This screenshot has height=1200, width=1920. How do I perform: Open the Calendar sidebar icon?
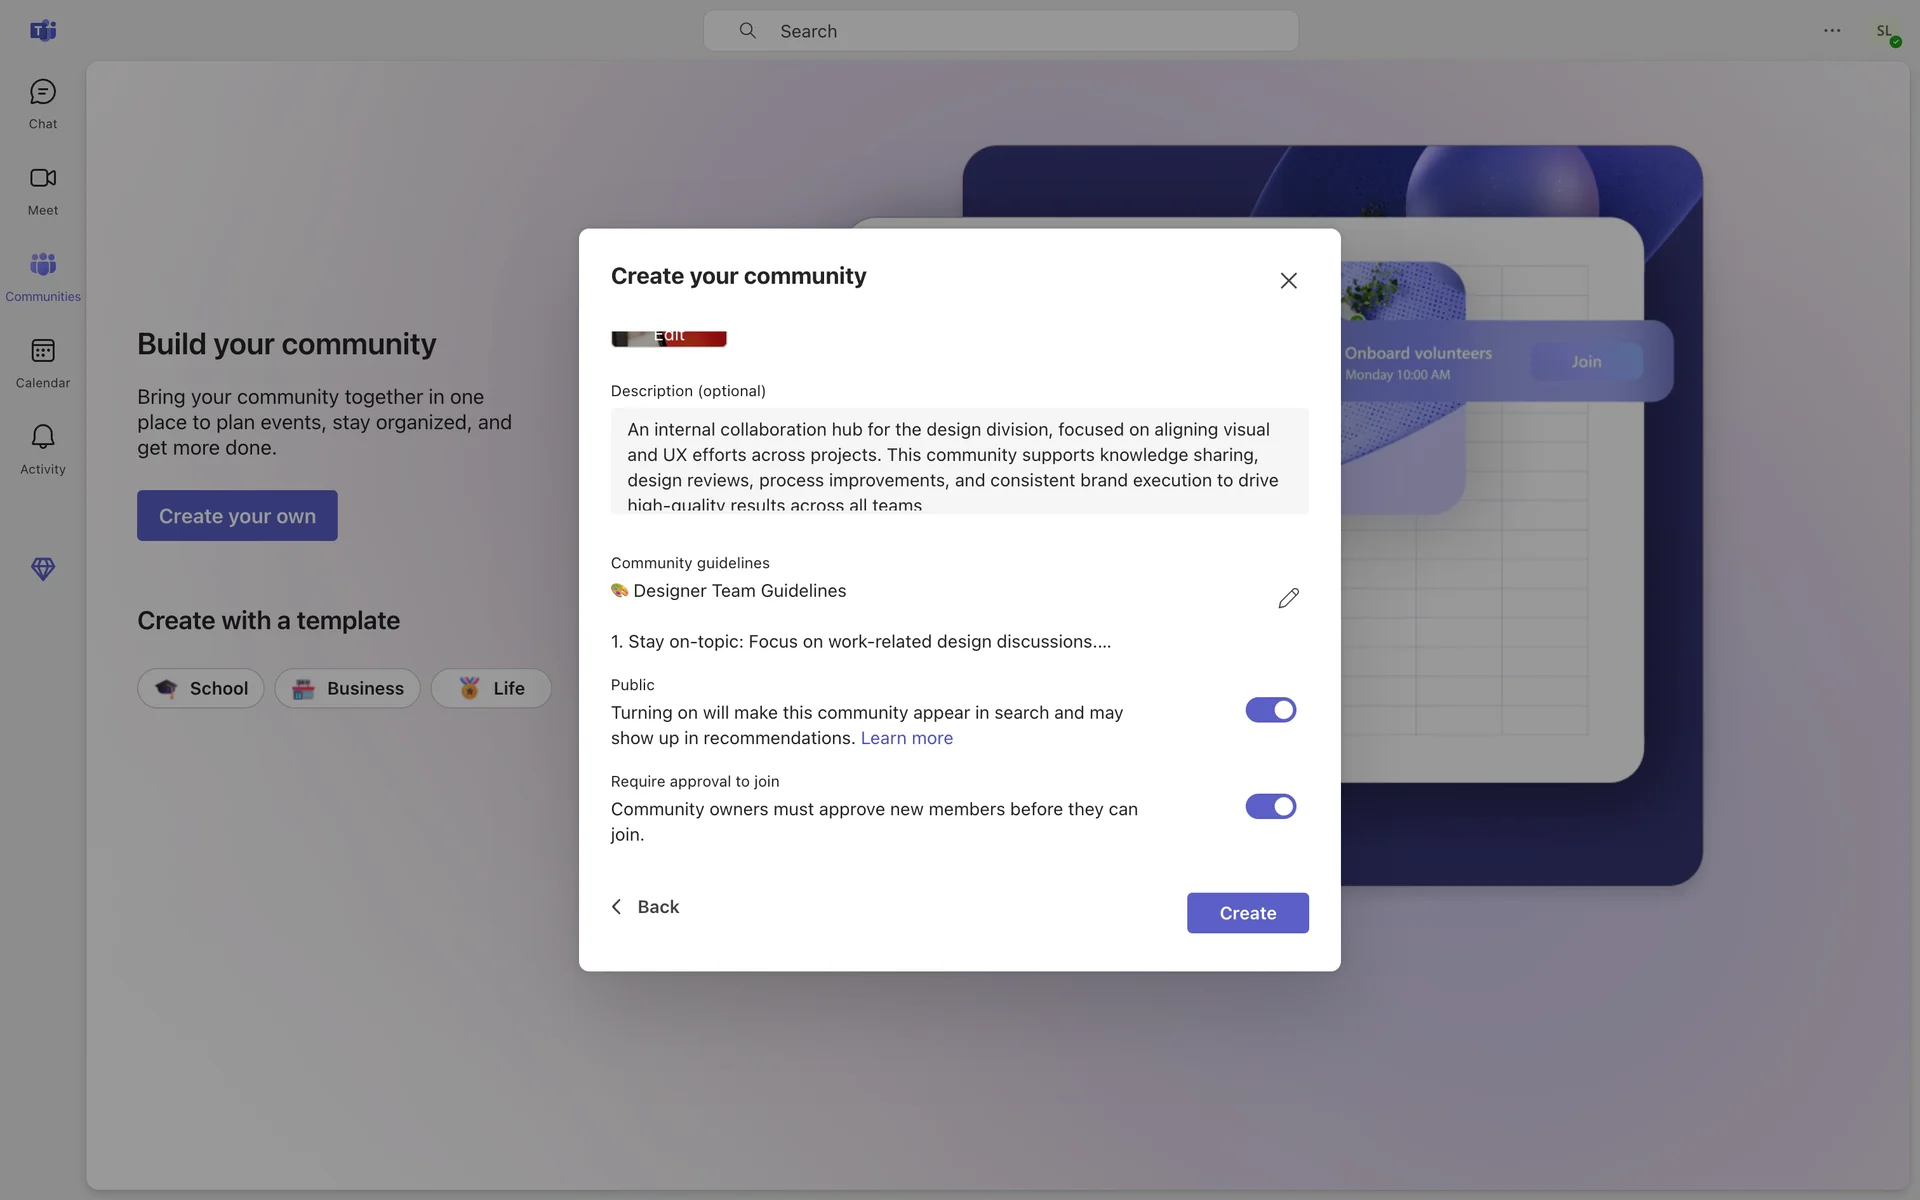[x=42, y=351]
